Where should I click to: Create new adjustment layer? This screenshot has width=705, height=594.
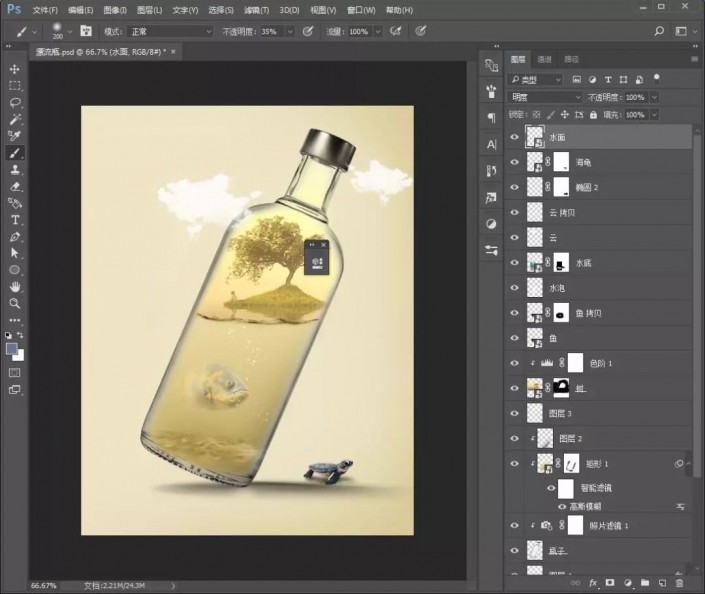[628, 583]
